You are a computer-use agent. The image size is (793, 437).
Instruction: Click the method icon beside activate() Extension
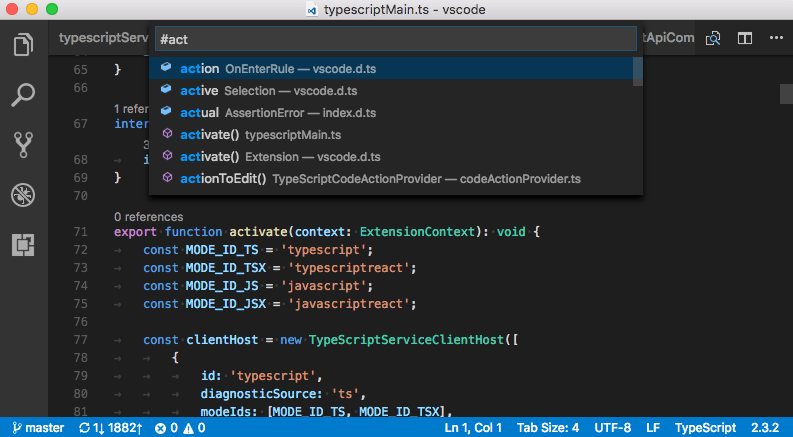coord(167,156)
